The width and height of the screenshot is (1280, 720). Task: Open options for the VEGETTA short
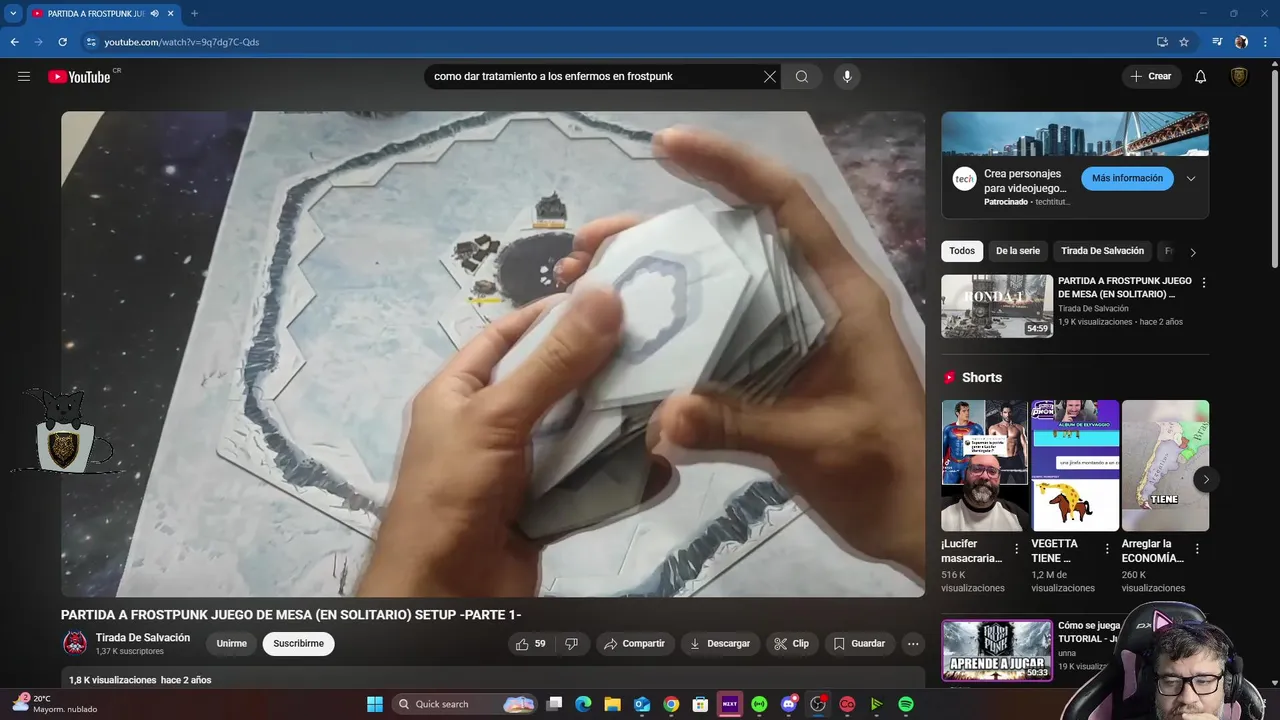(1107, 549)
